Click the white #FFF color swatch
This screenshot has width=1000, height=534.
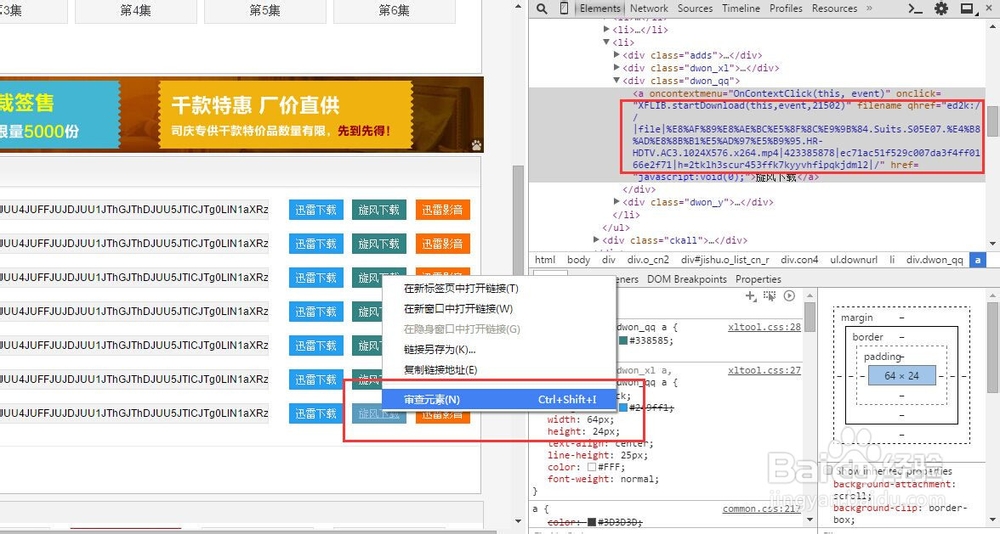pyautogui.click(x=591, y=467)
